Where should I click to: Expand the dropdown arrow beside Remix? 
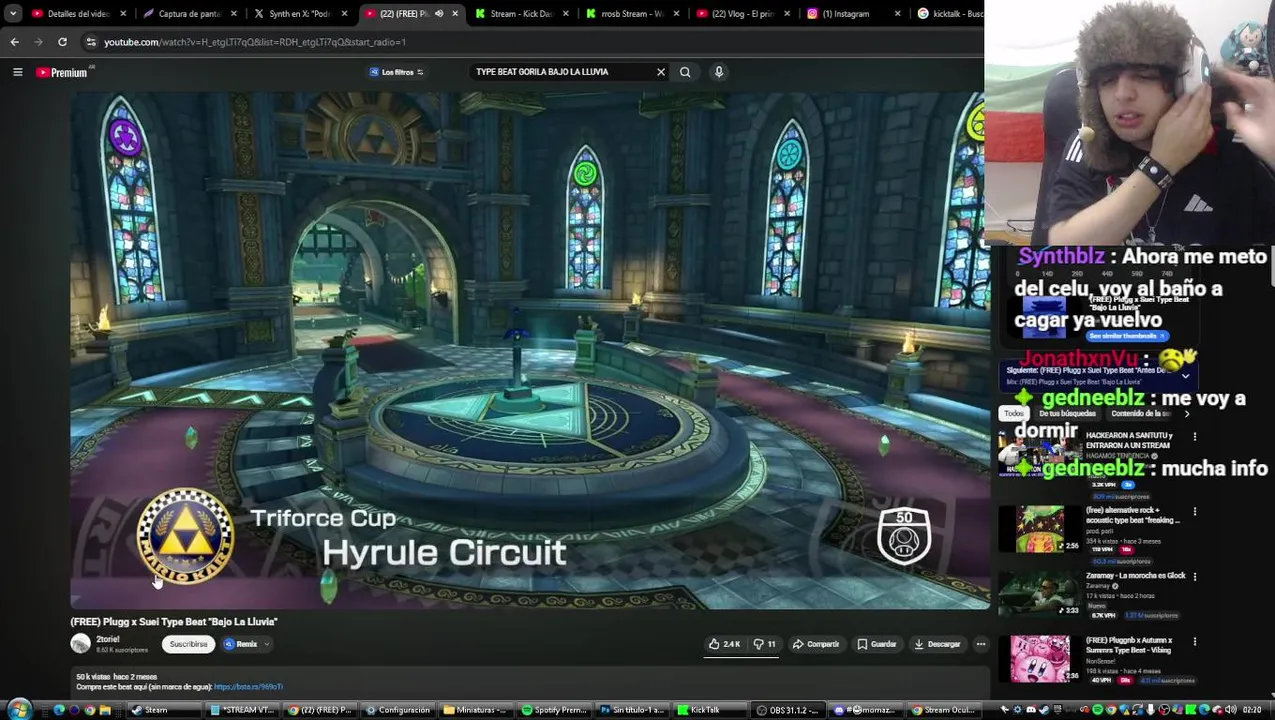click(267, 644)
